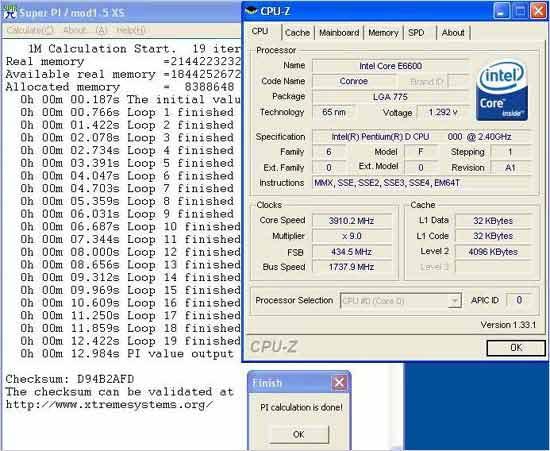Click the Package field LGA 775
This screenshot has height=451, width=550.
[390, 97]
